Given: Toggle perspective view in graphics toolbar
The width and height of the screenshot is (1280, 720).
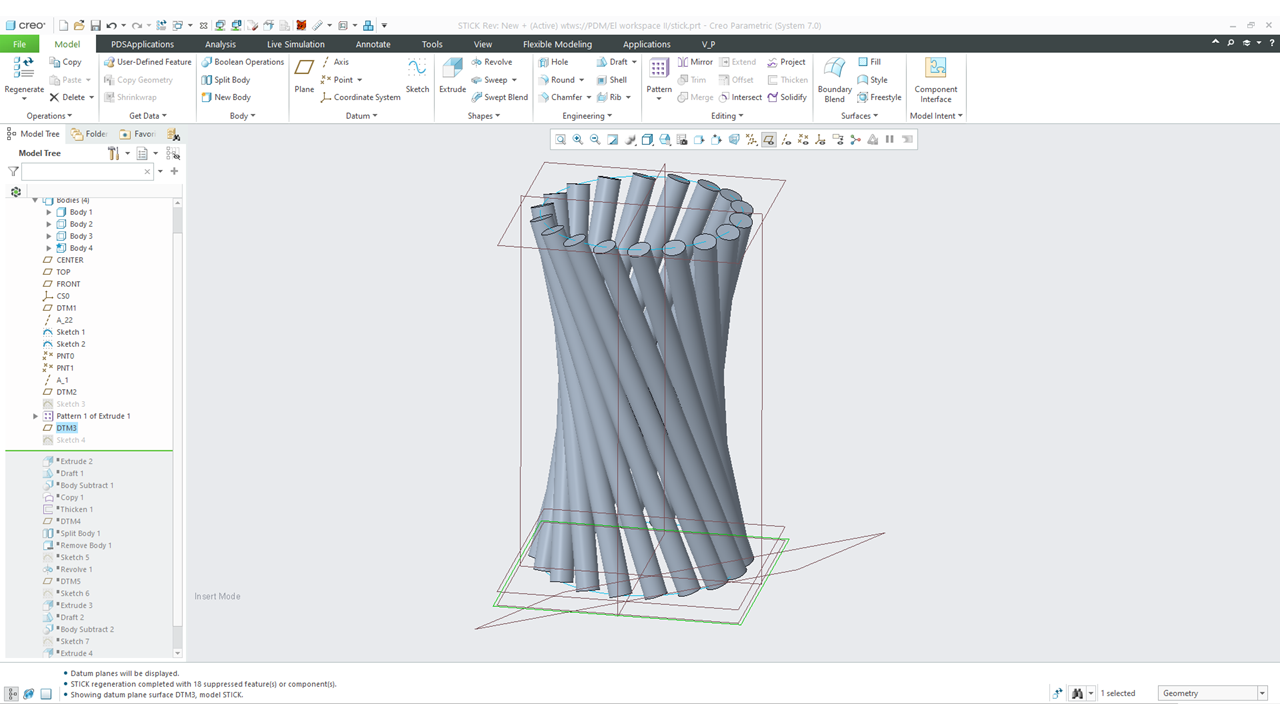Looking at the screenshot, I should point(734,140).
